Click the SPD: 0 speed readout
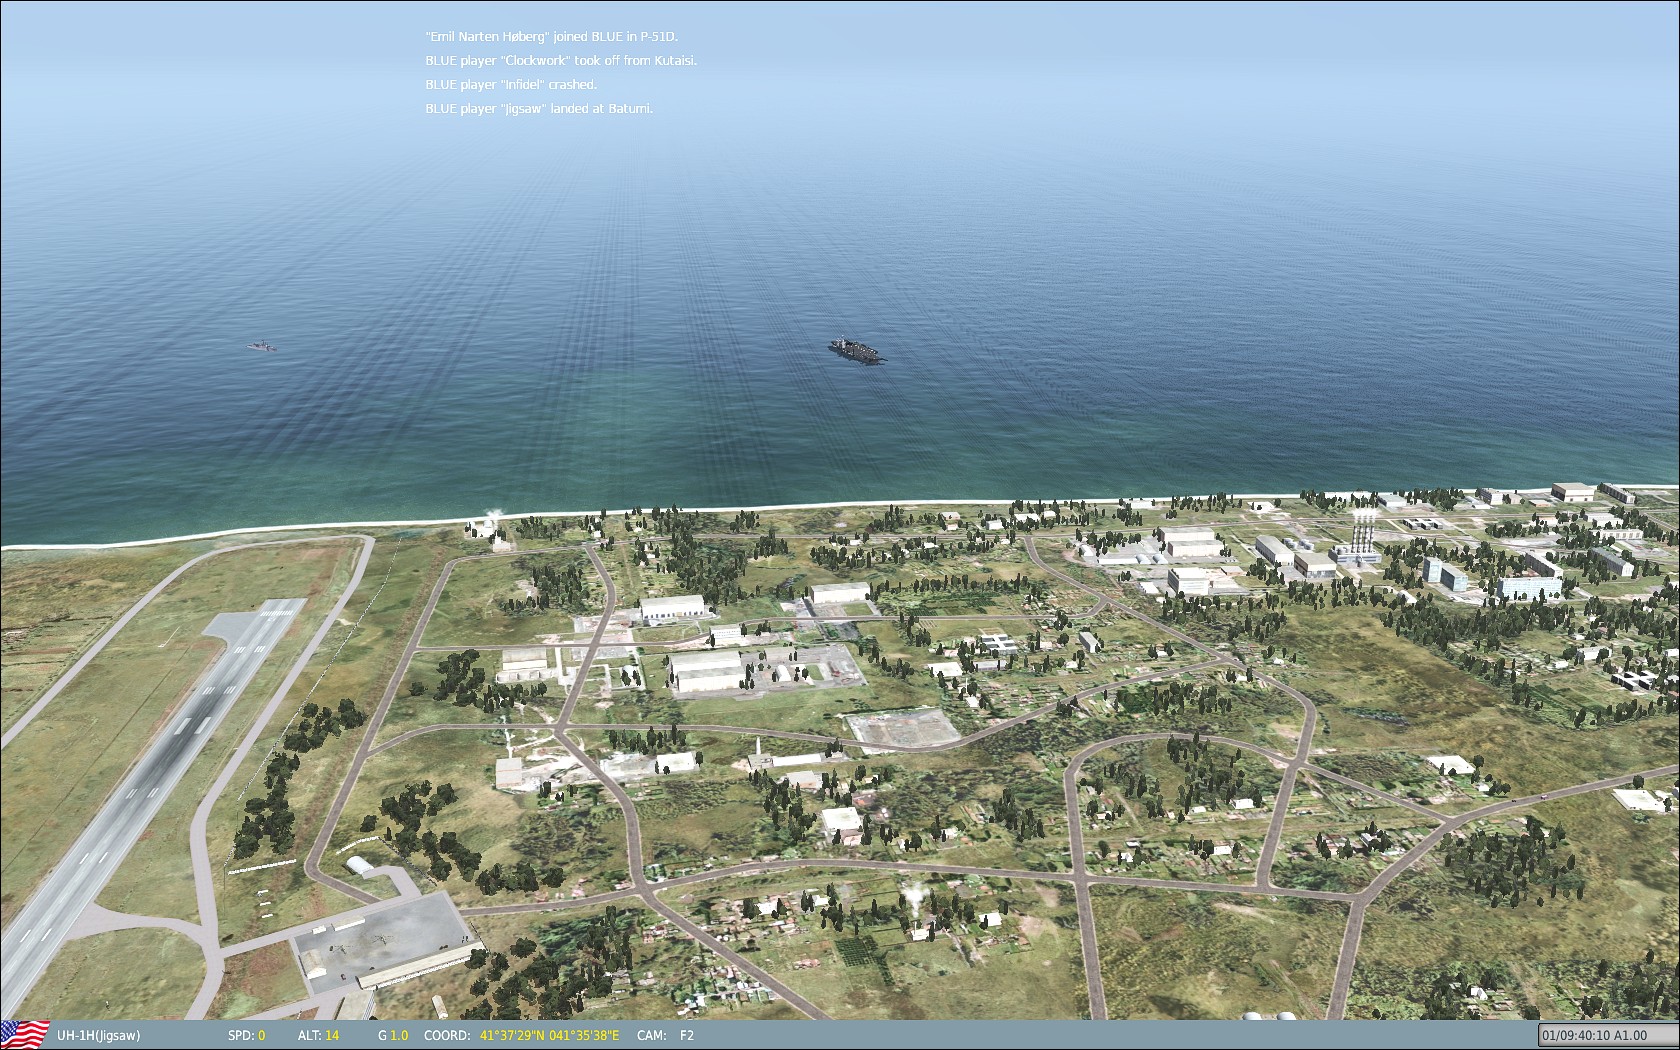 246,1036
